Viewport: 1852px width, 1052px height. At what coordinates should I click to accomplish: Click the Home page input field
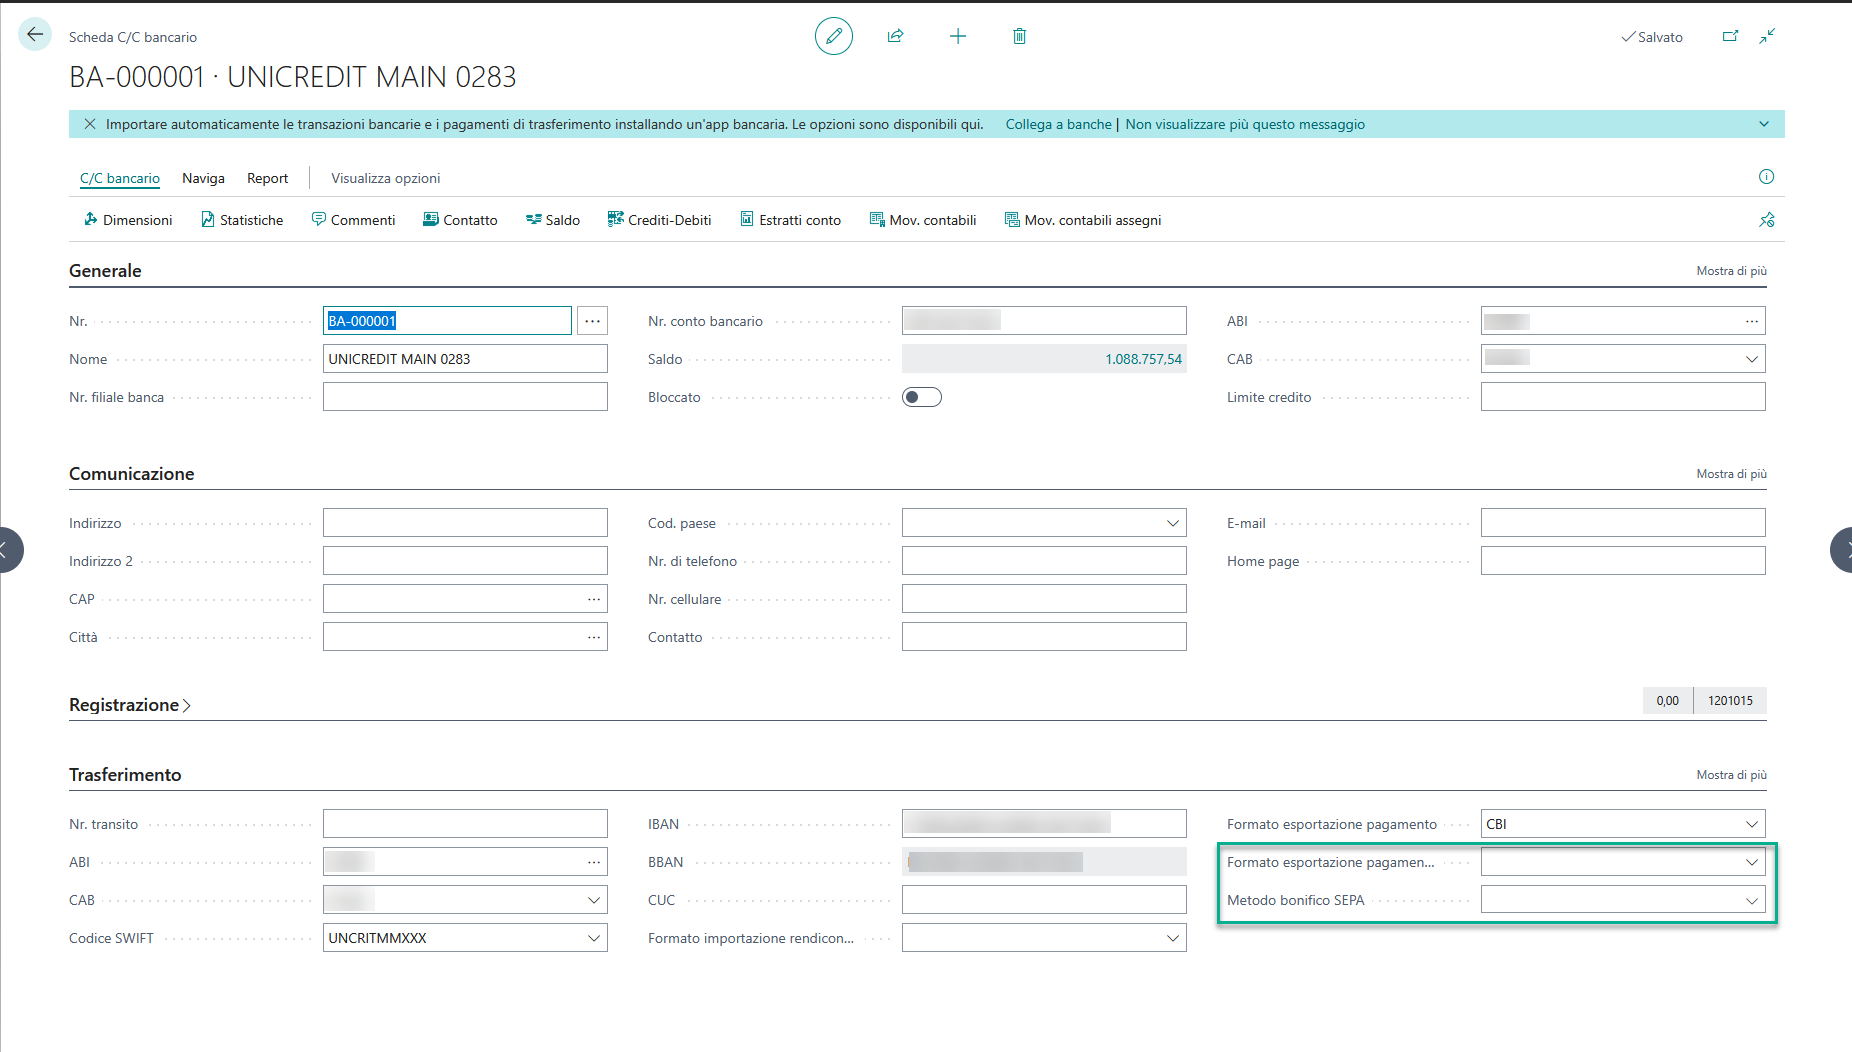[1622, 561]
